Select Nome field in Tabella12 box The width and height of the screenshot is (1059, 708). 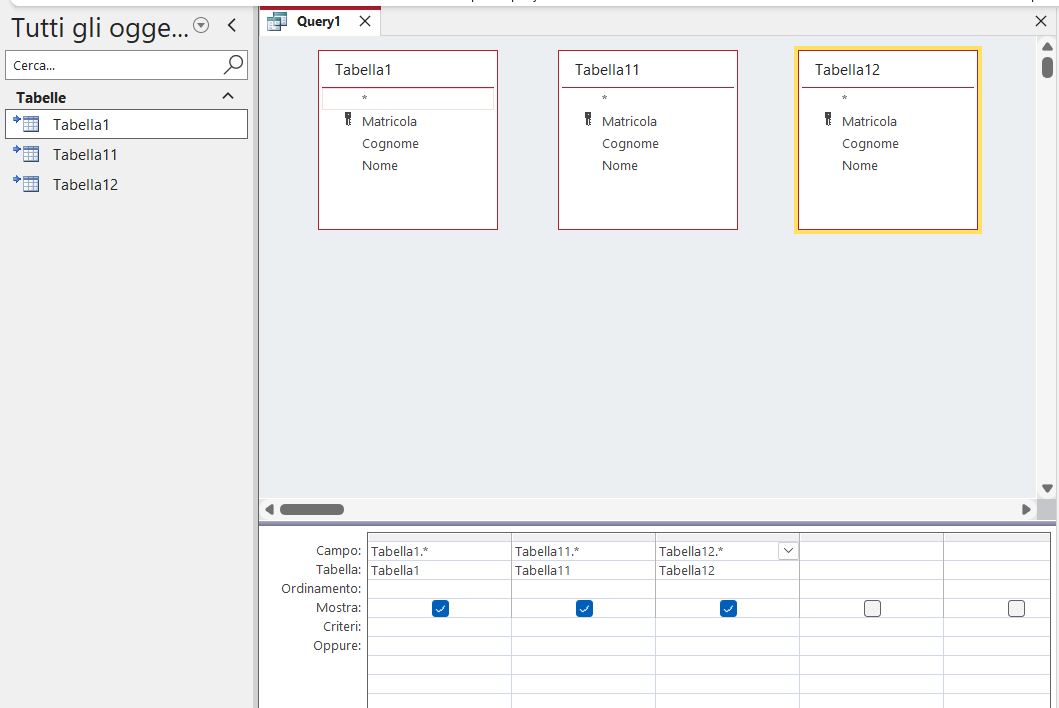click(x=859, y=166)
